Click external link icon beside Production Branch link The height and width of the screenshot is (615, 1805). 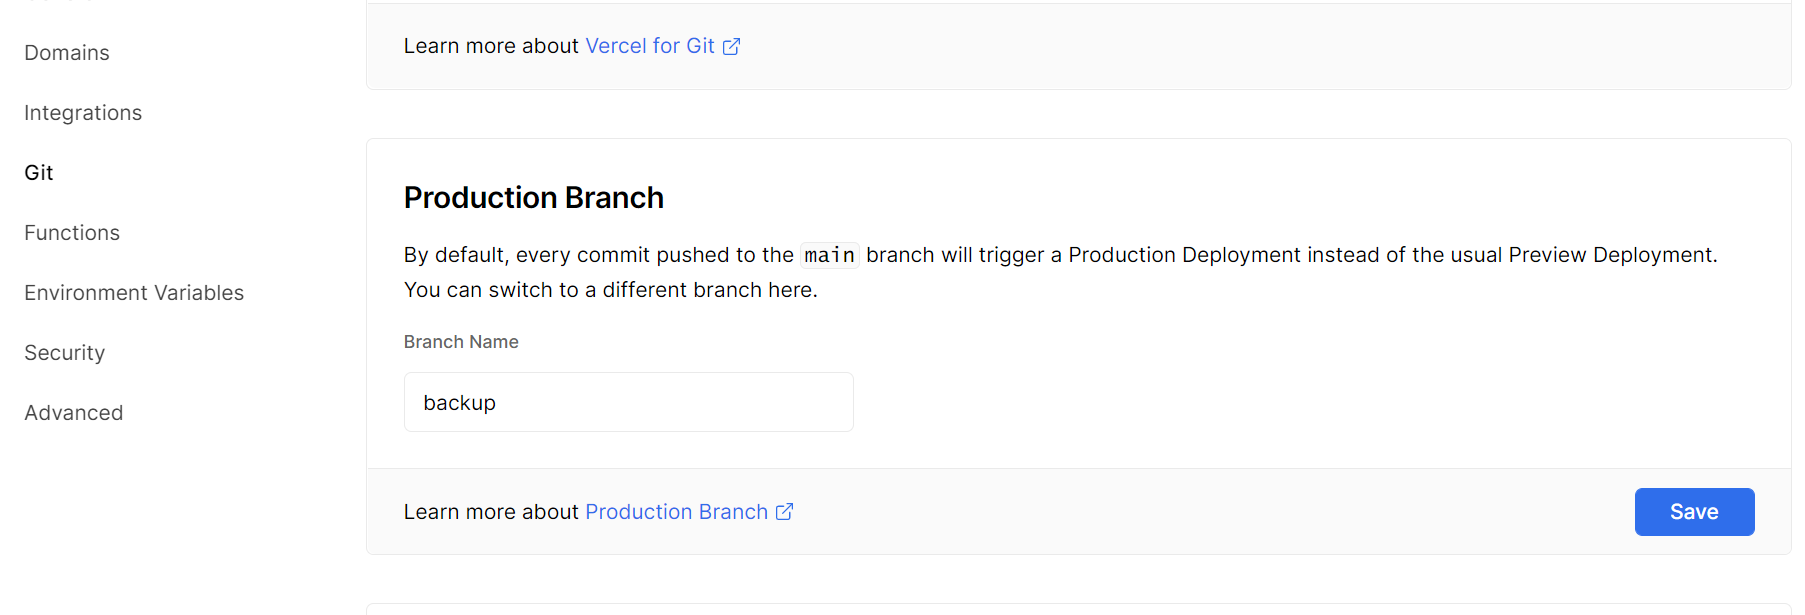click(785, 512)
